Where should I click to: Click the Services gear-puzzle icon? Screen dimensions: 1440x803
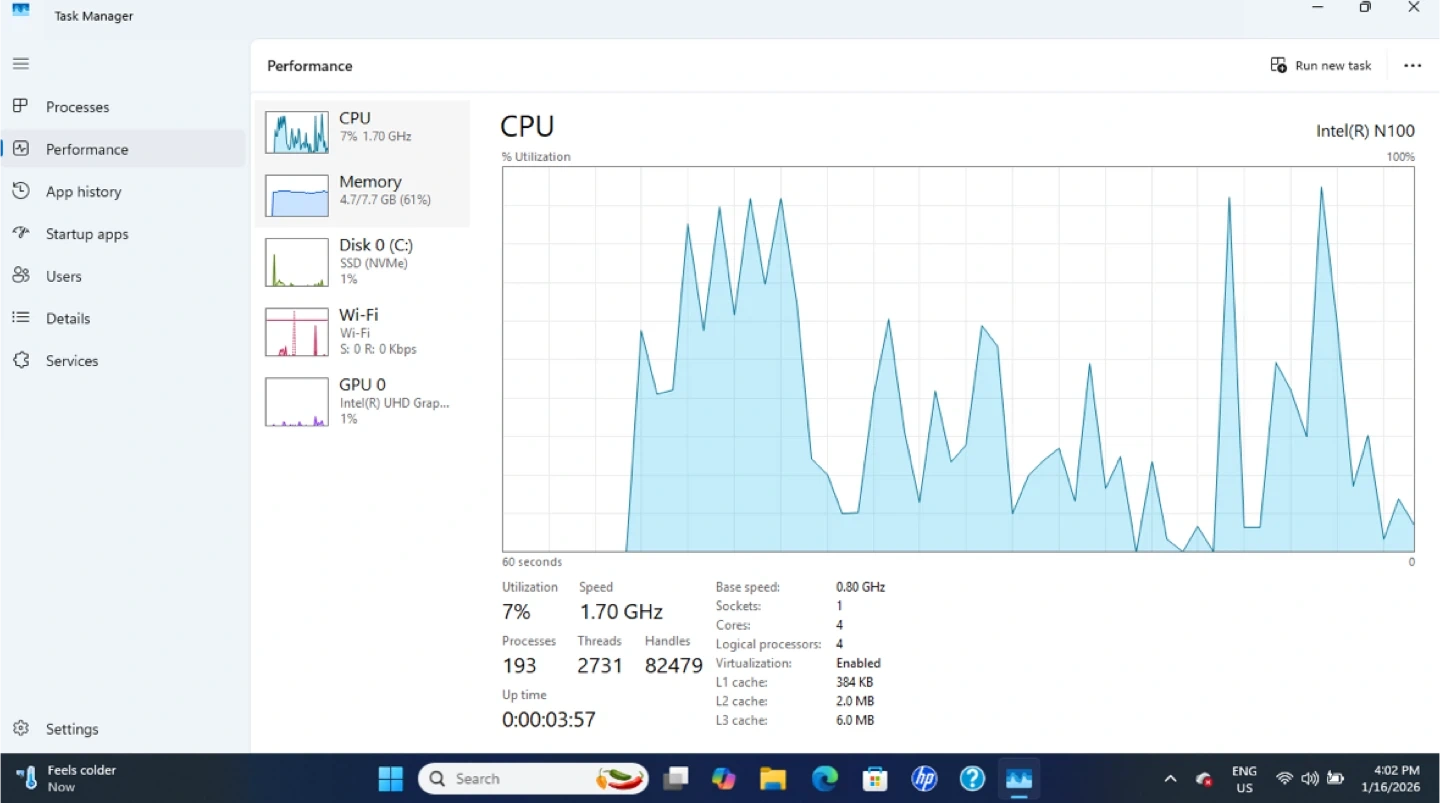point(20,360)
